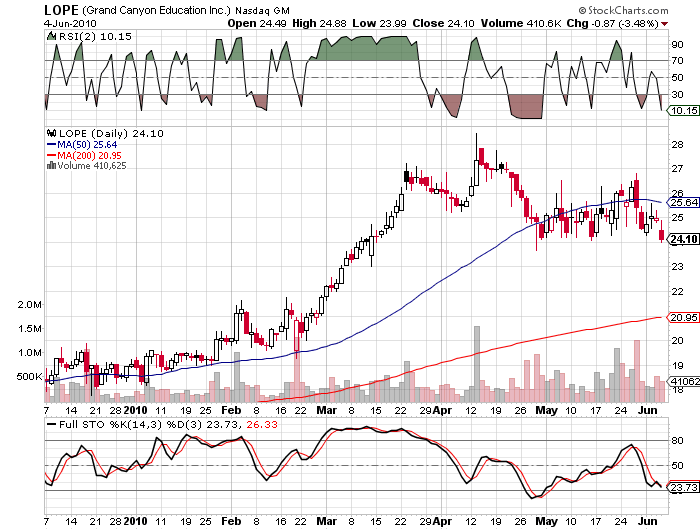This screenshot has width=700, height=530.
Task: Click the LOPE ticker symbol title
Action: (x=61, y=10)
